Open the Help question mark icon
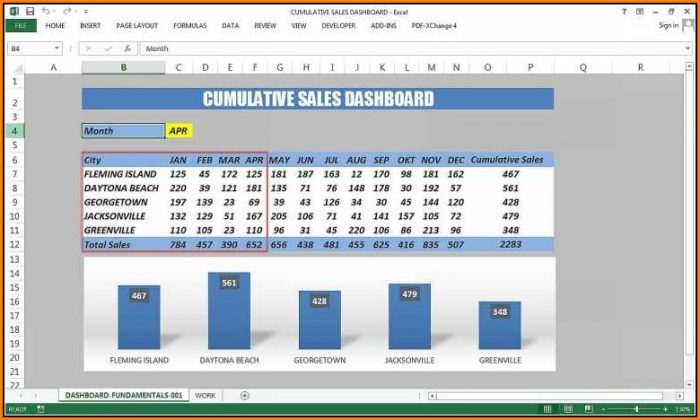The height and width of the screenshot is (420, 700). [625, 11]
